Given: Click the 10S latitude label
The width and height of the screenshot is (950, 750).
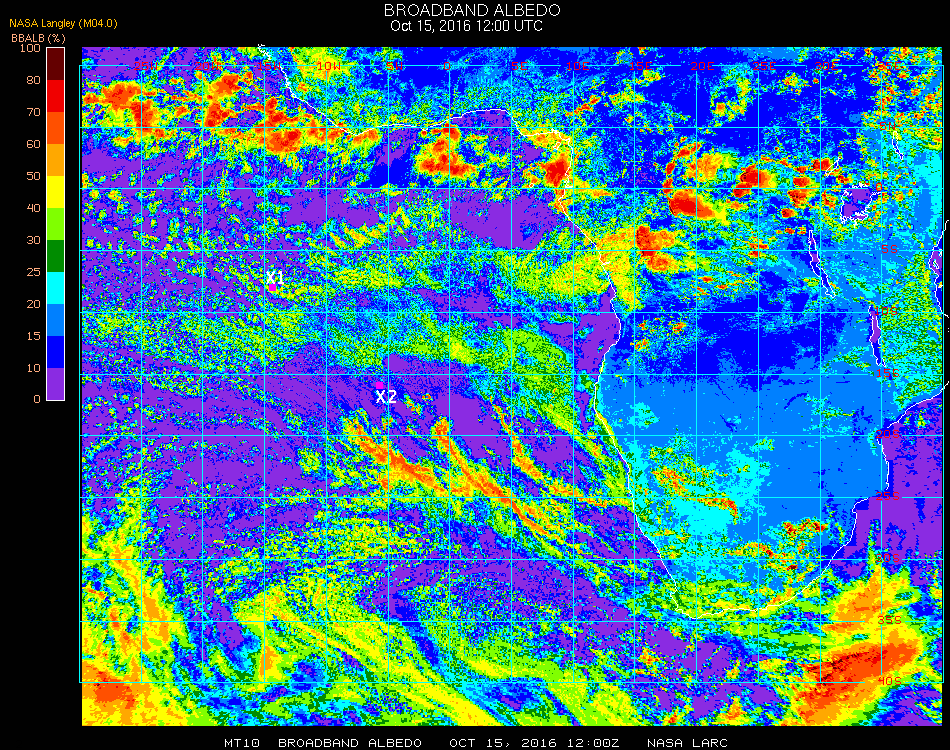Looking at the screenshot, I should (x=886, y=311).
